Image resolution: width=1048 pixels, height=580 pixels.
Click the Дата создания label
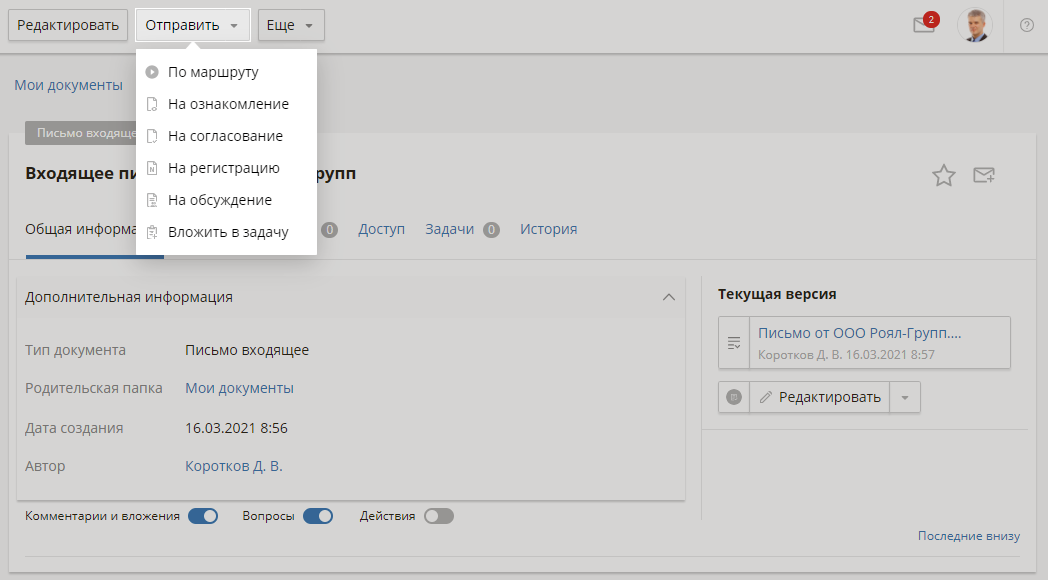pos(74,428)
